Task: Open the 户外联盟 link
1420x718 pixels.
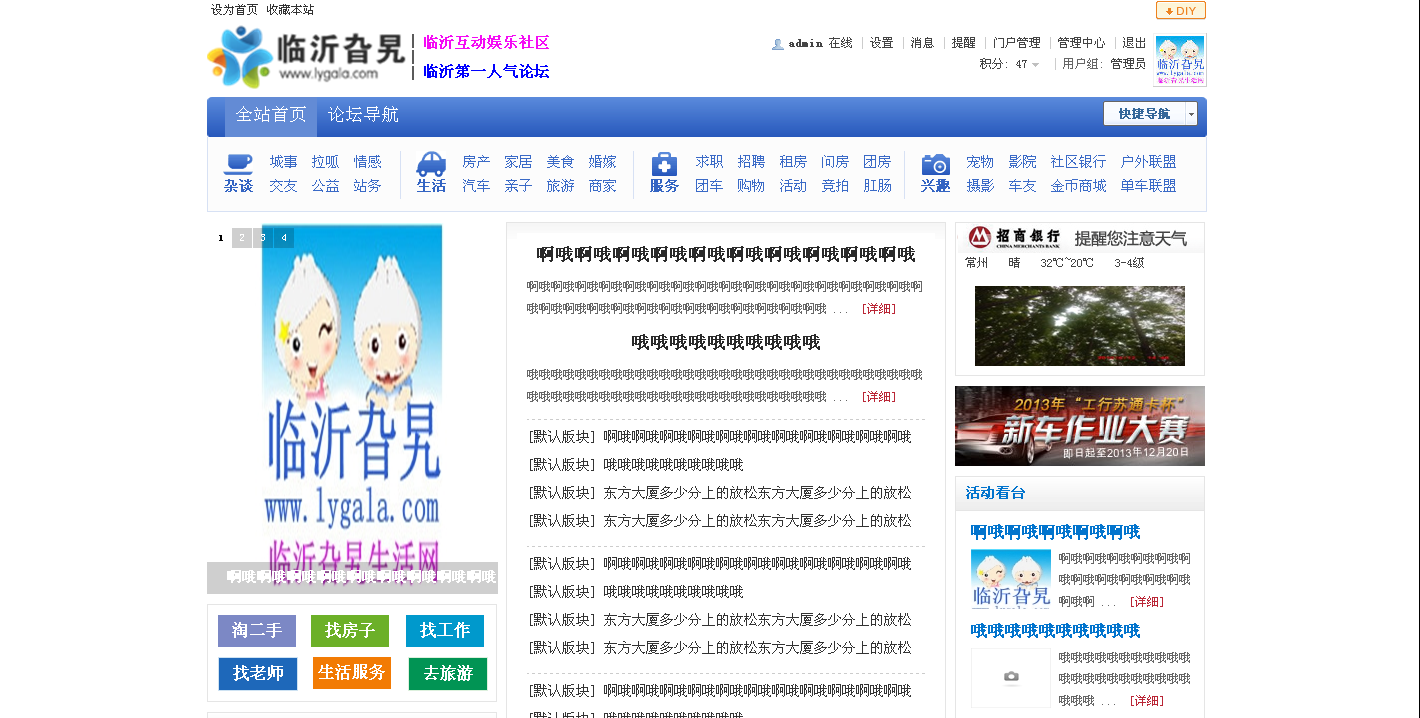Action: click(x=1148, y=162)
